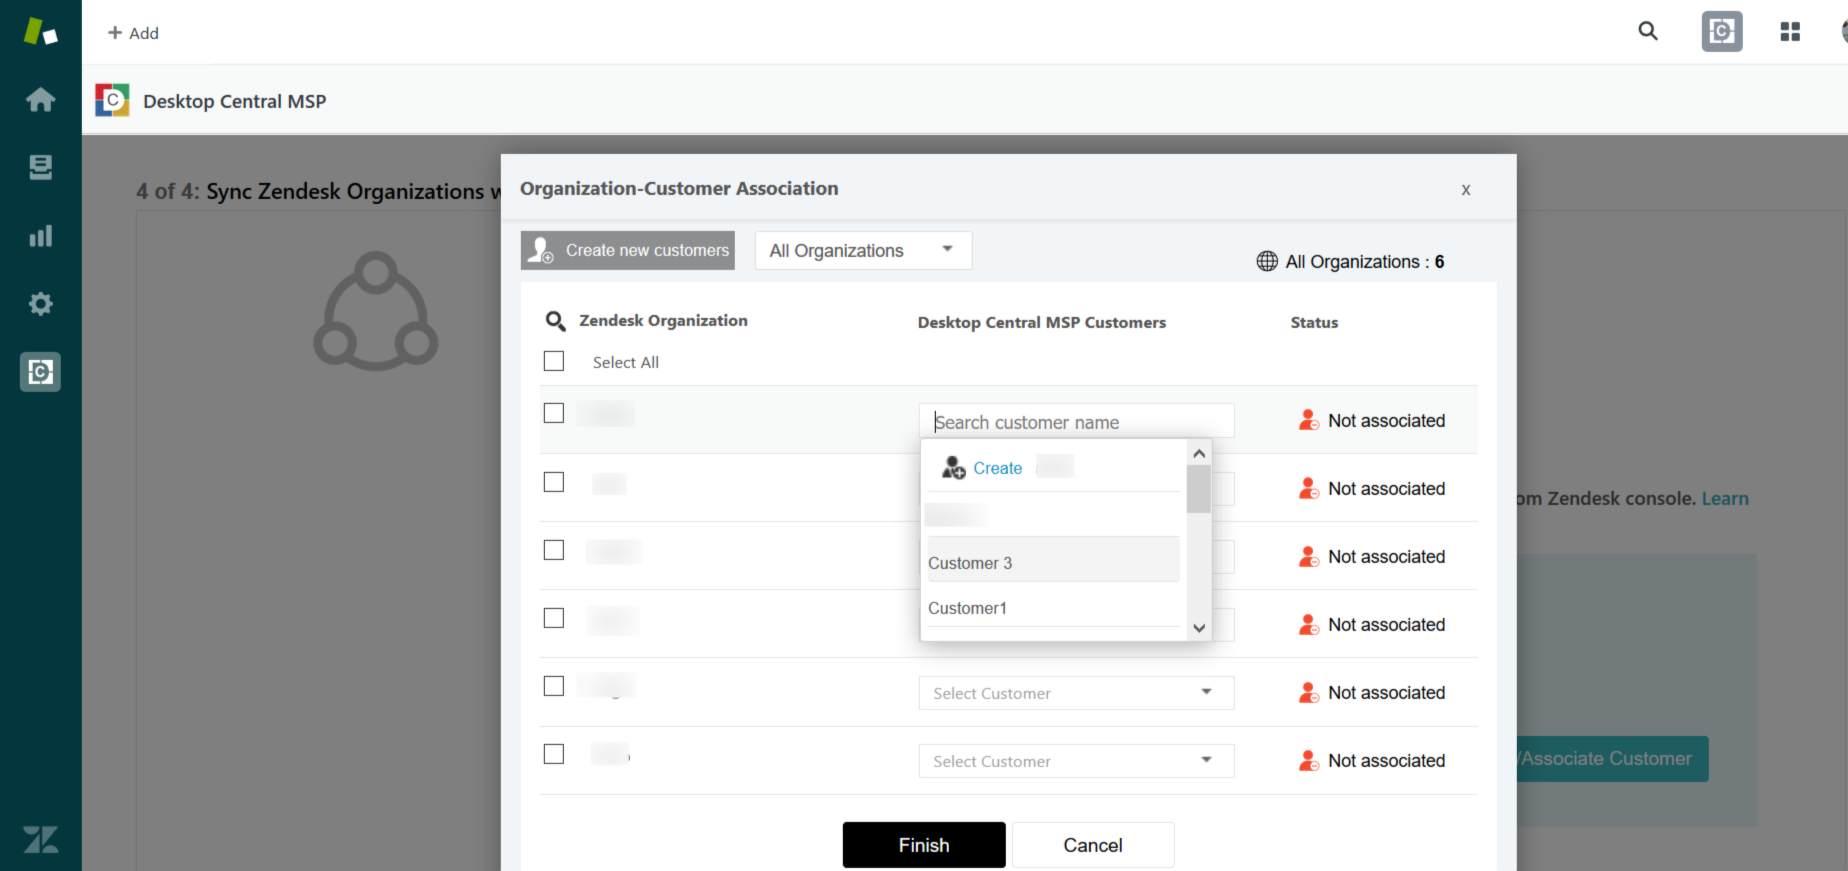Click the Zendesk Organization search icon

(555, 321)
